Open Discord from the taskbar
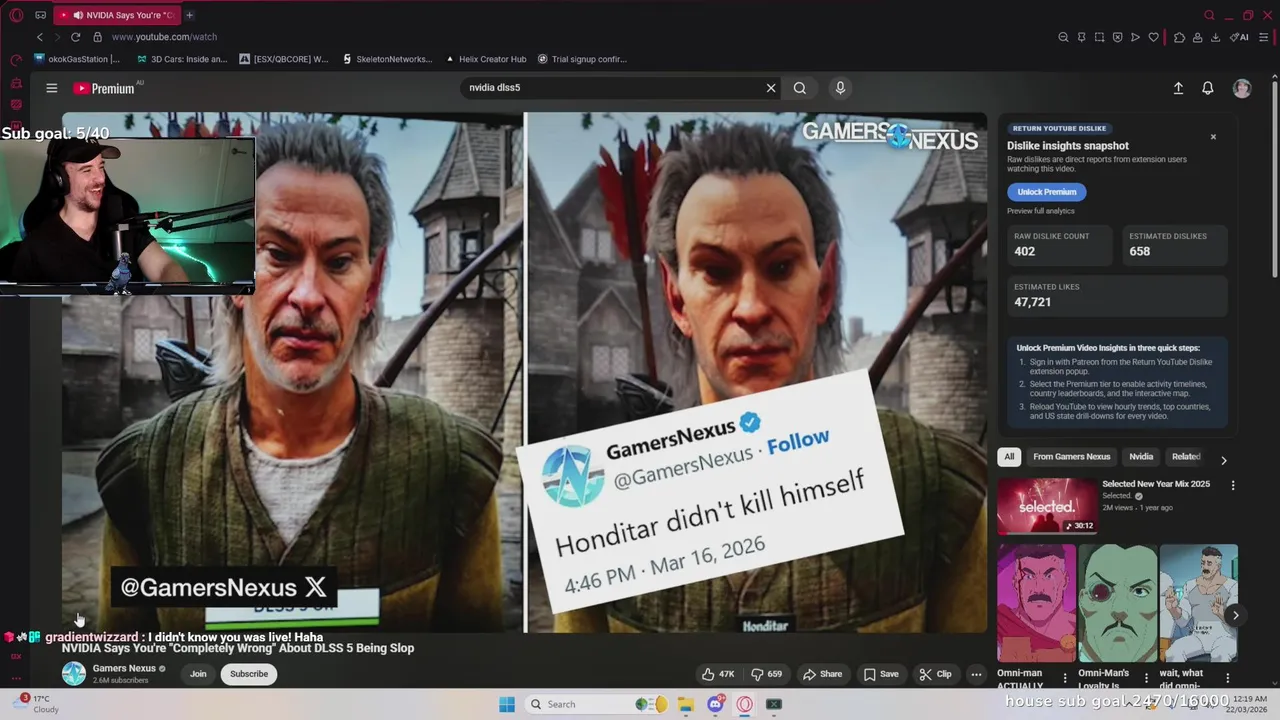The height and width of the screenshot is (720, 1280). 715,704
